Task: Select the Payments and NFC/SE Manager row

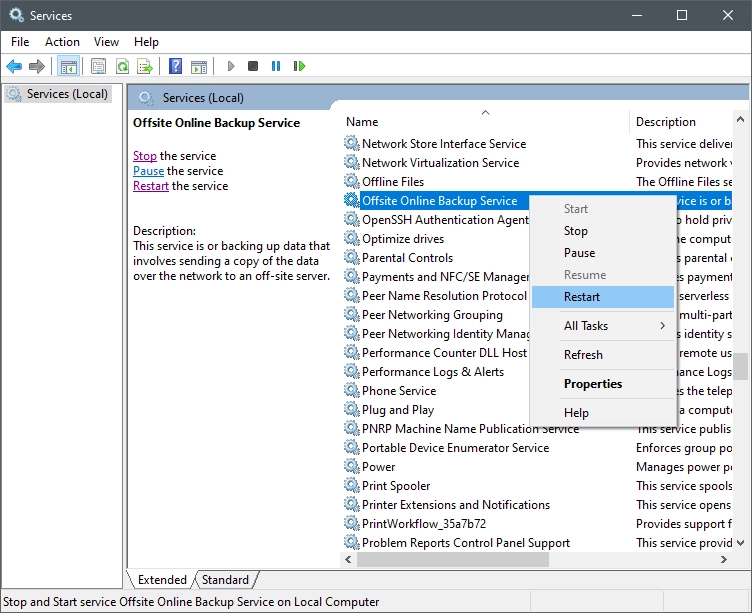Action: (x=445, y=277)
